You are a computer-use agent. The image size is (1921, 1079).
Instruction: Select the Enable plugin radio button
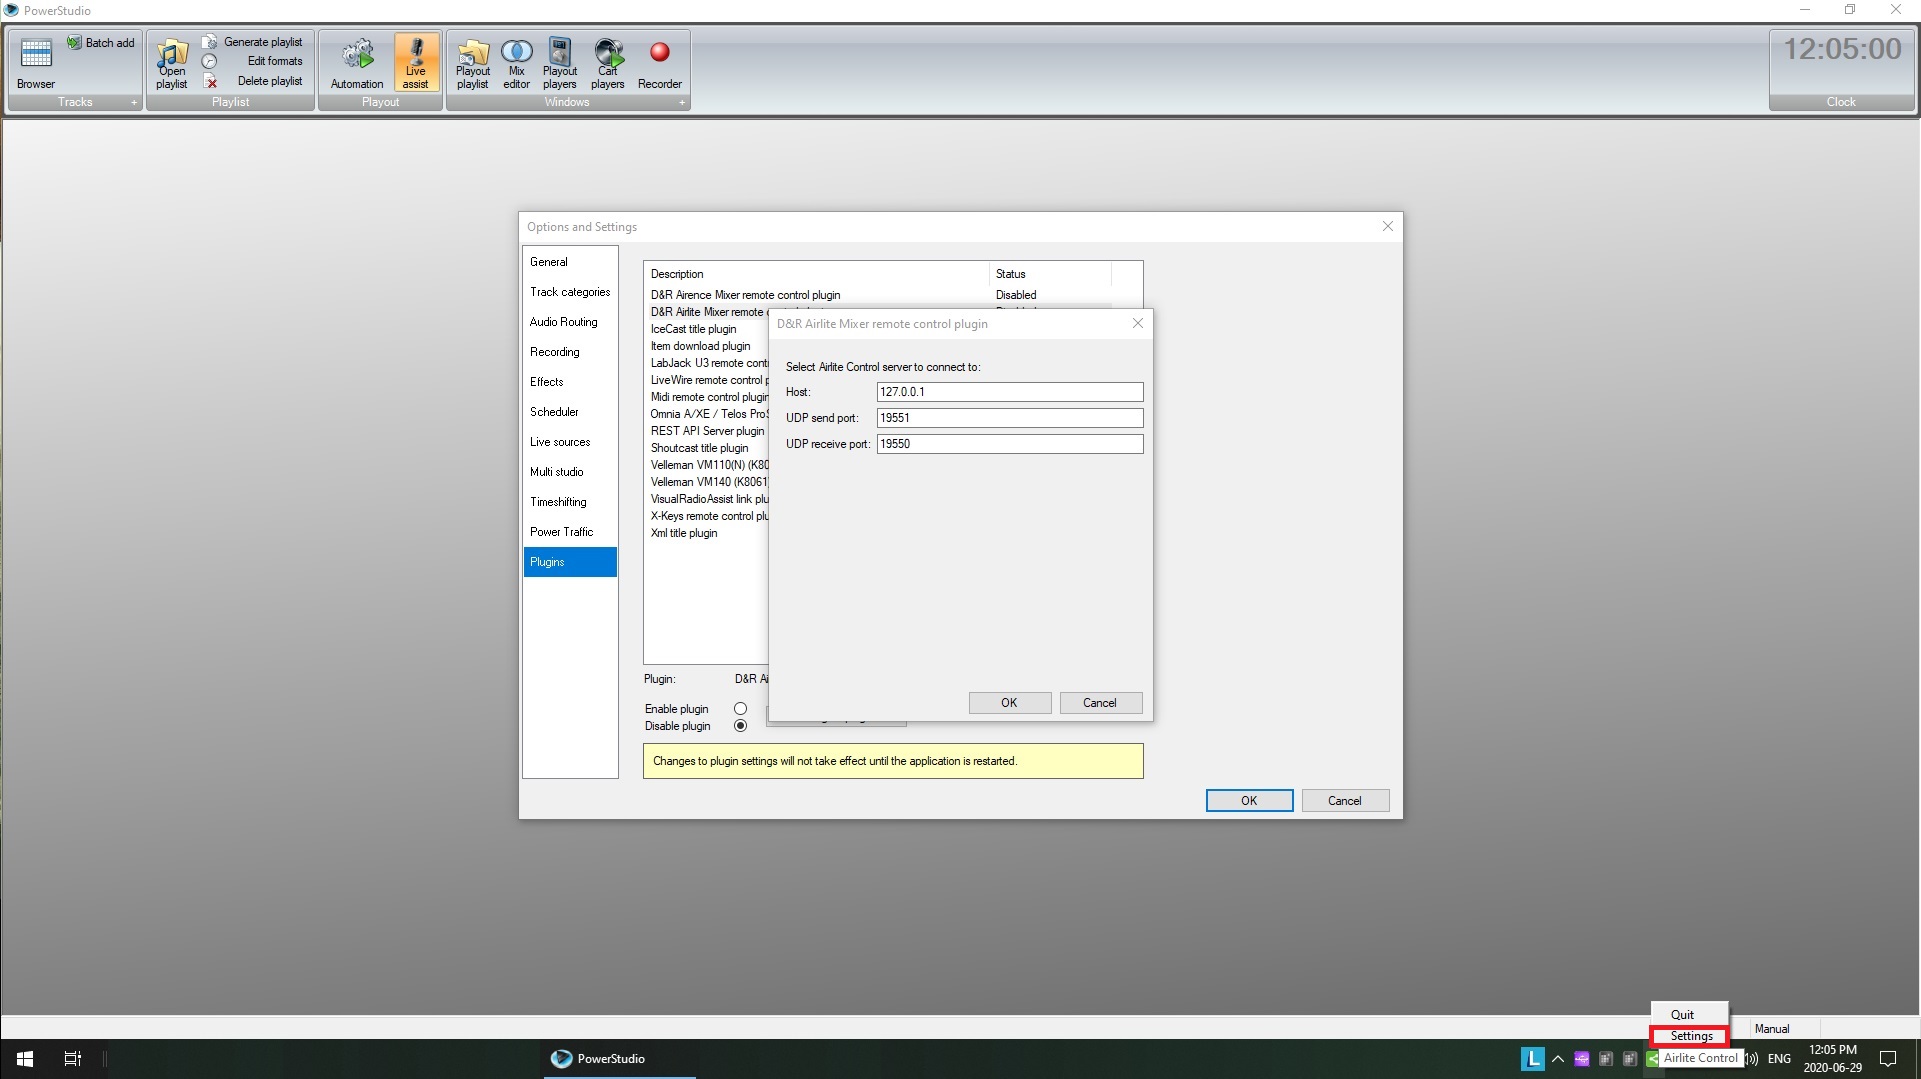pos(740,709)
